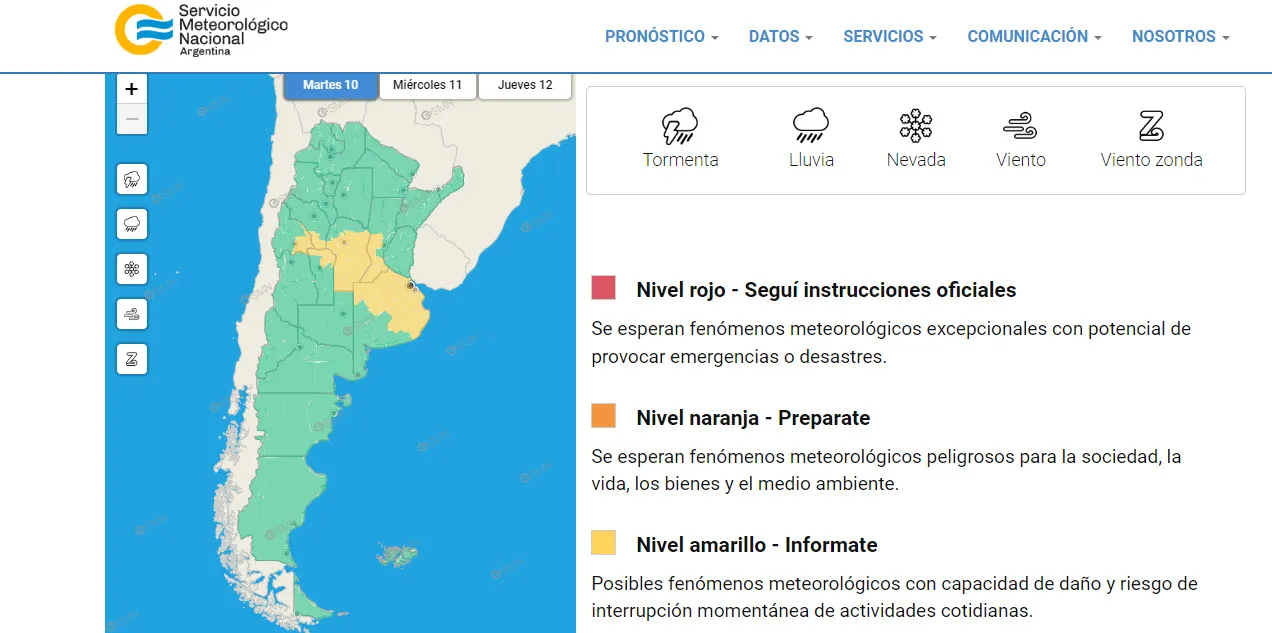This screenshot has width=1272, height=633.
Task: Toggle the zonda wind layer on the map sidebar
Action: (131, 358)
